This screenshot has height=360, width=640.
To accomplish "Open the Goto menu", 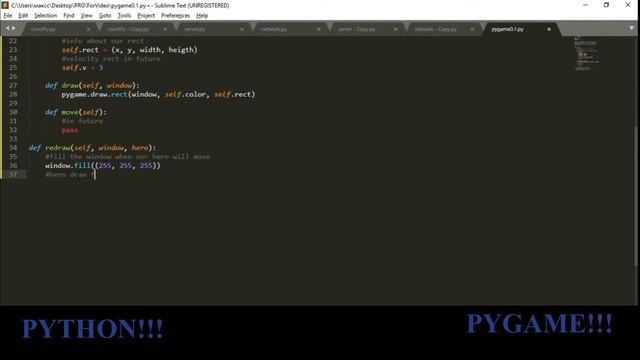I will click(105, 16).
